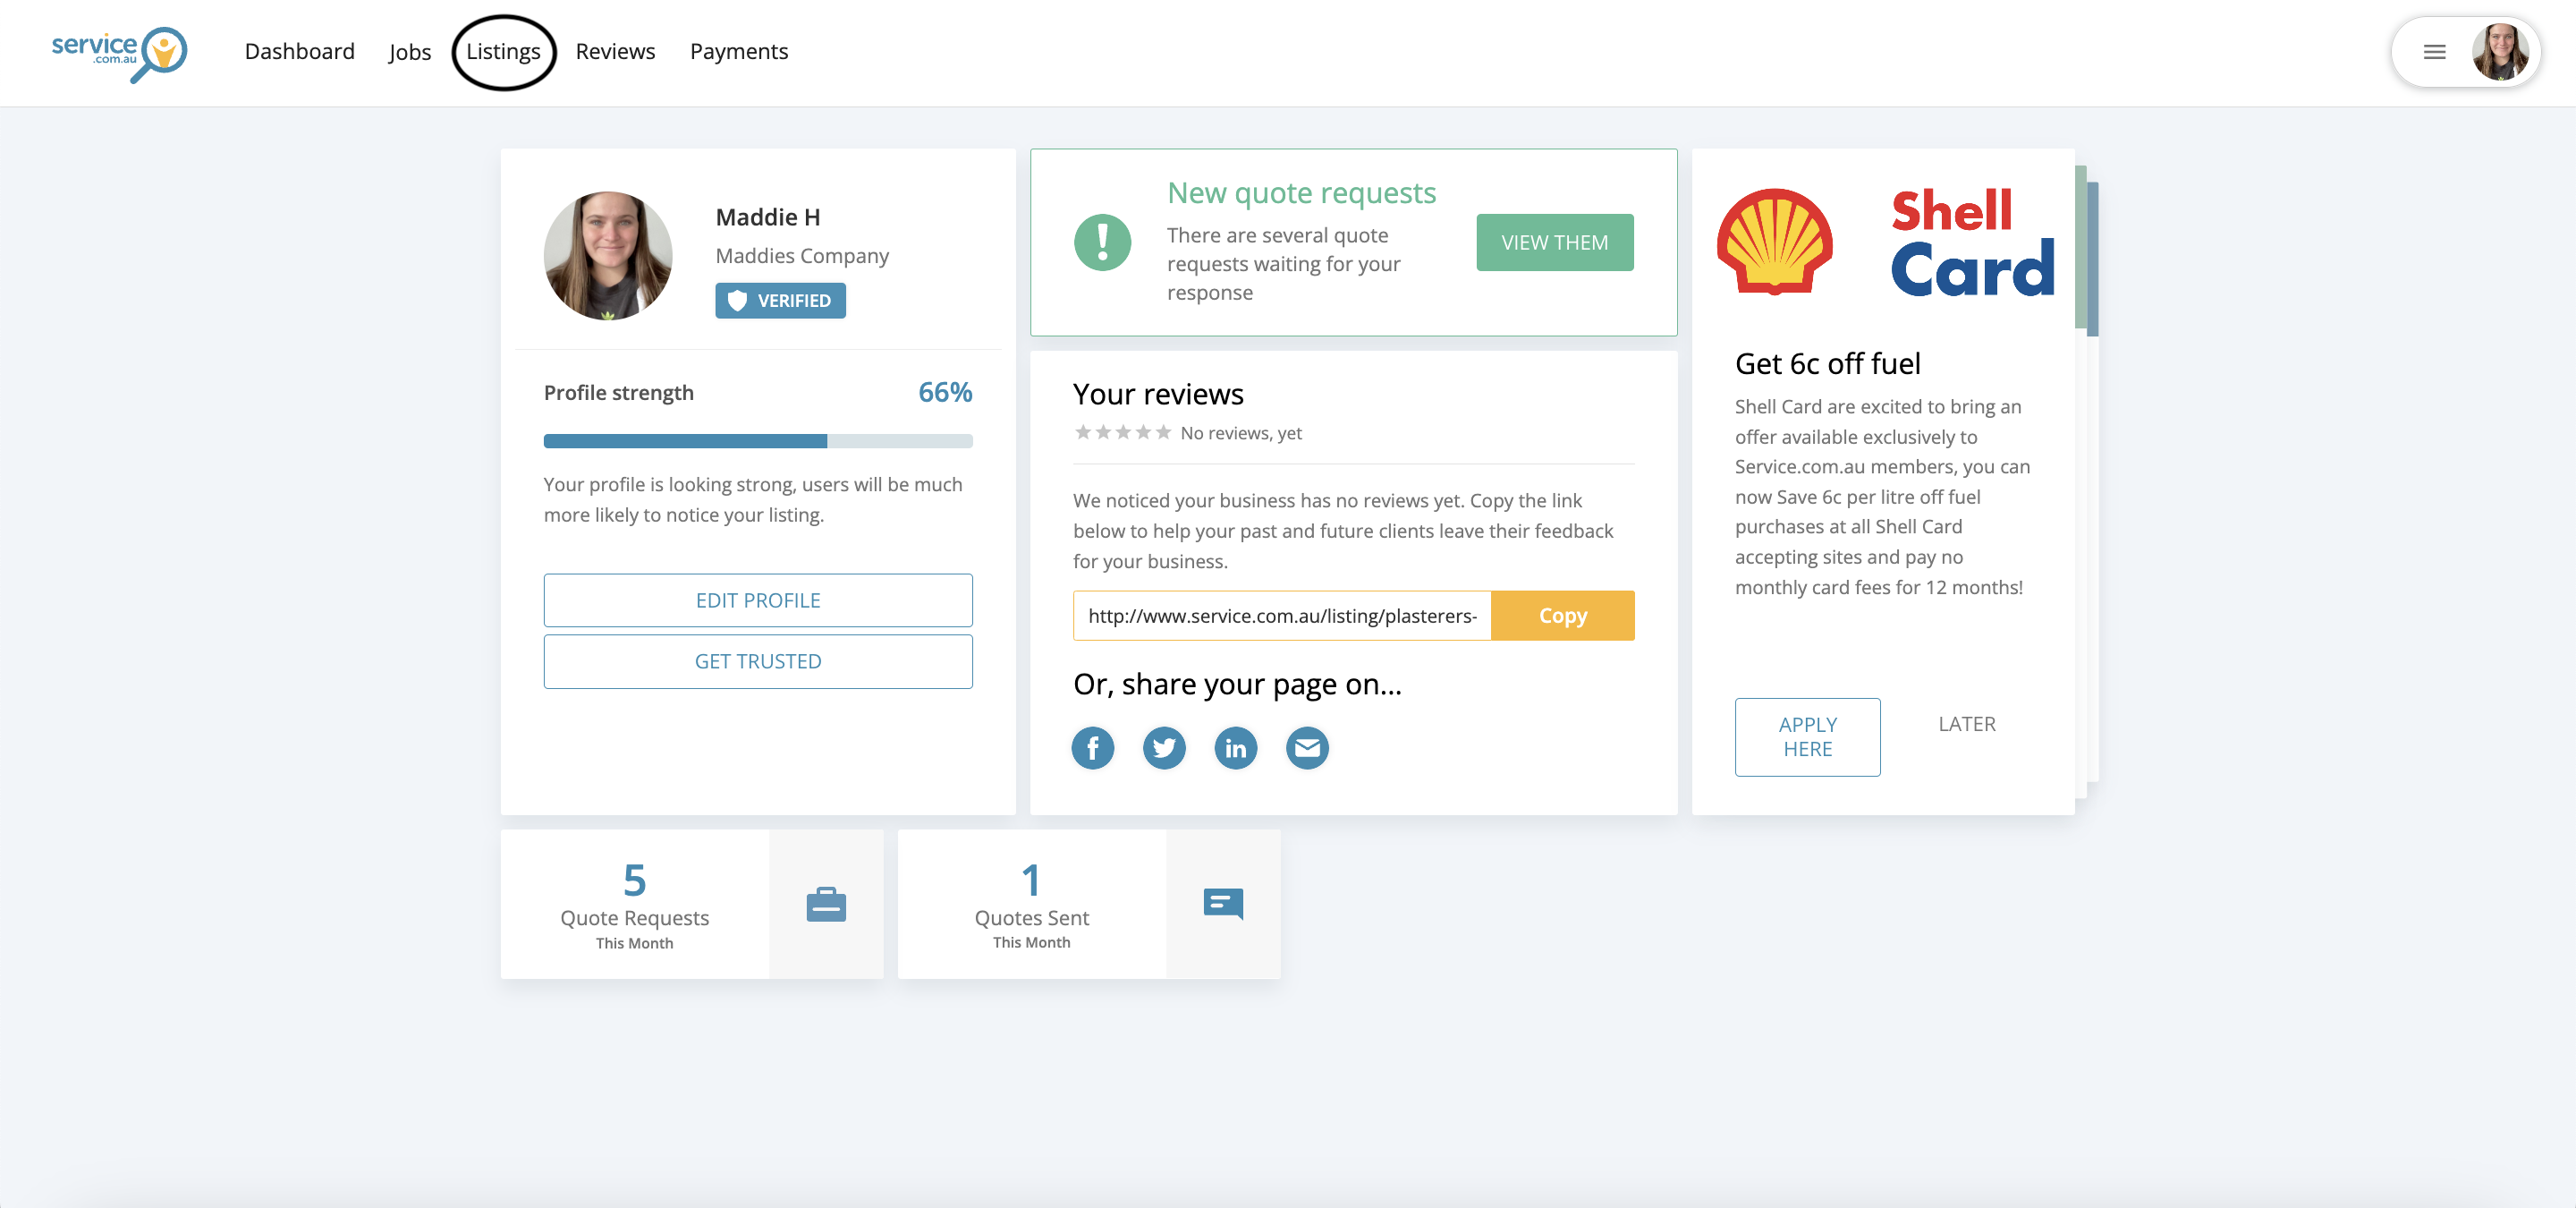Share page on LinkedIn

click(x=1236, y=748)
